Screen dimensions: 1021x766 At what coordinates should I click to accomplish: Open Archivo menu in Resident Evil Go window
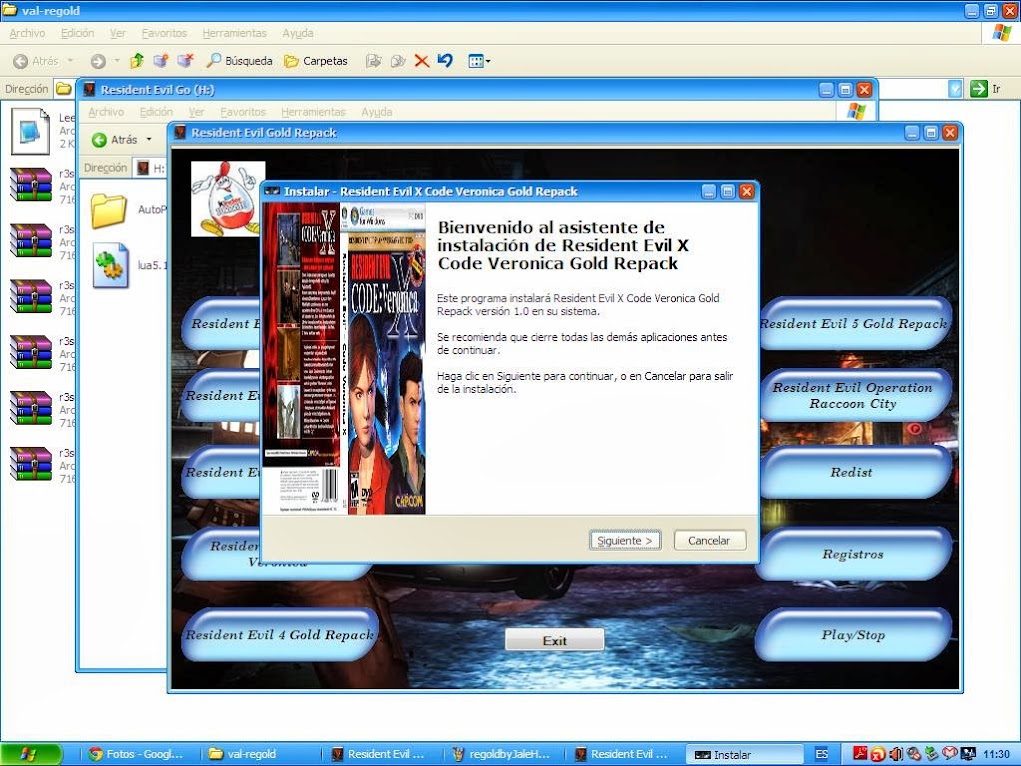point(106,112)
